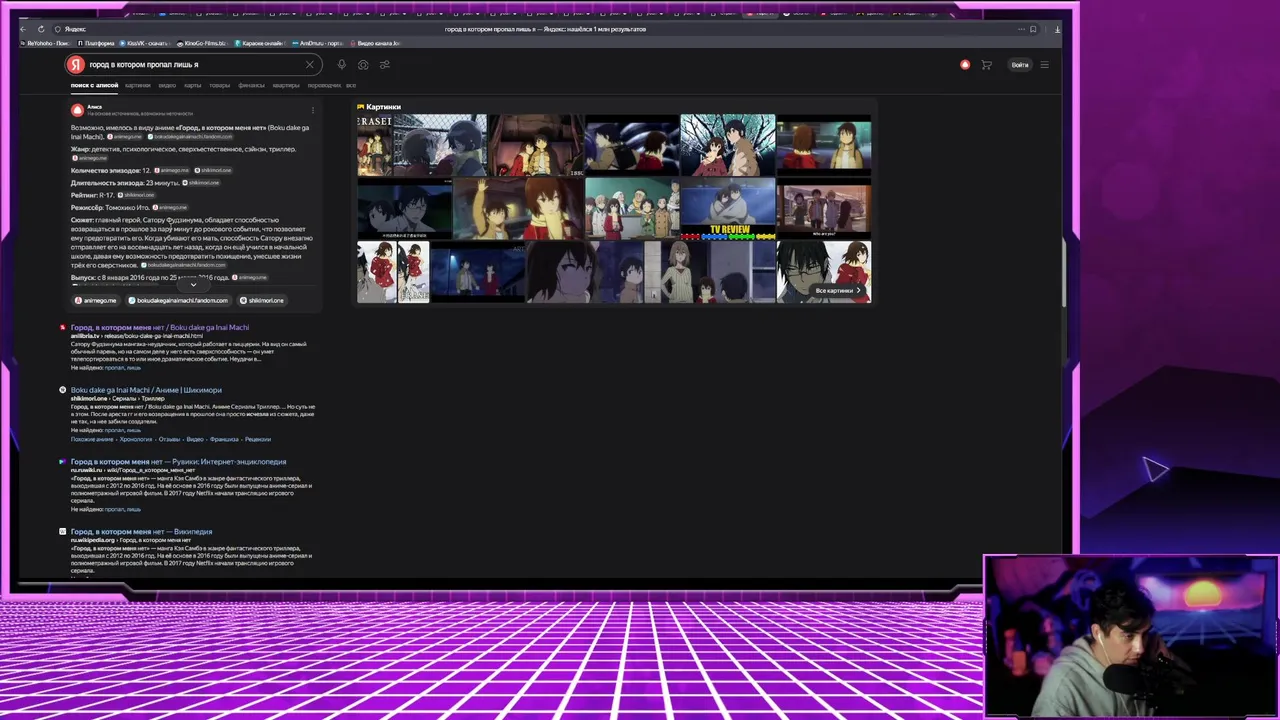
Task: Open the hamburger menu beside Войти
Action: click(1044, 65)
